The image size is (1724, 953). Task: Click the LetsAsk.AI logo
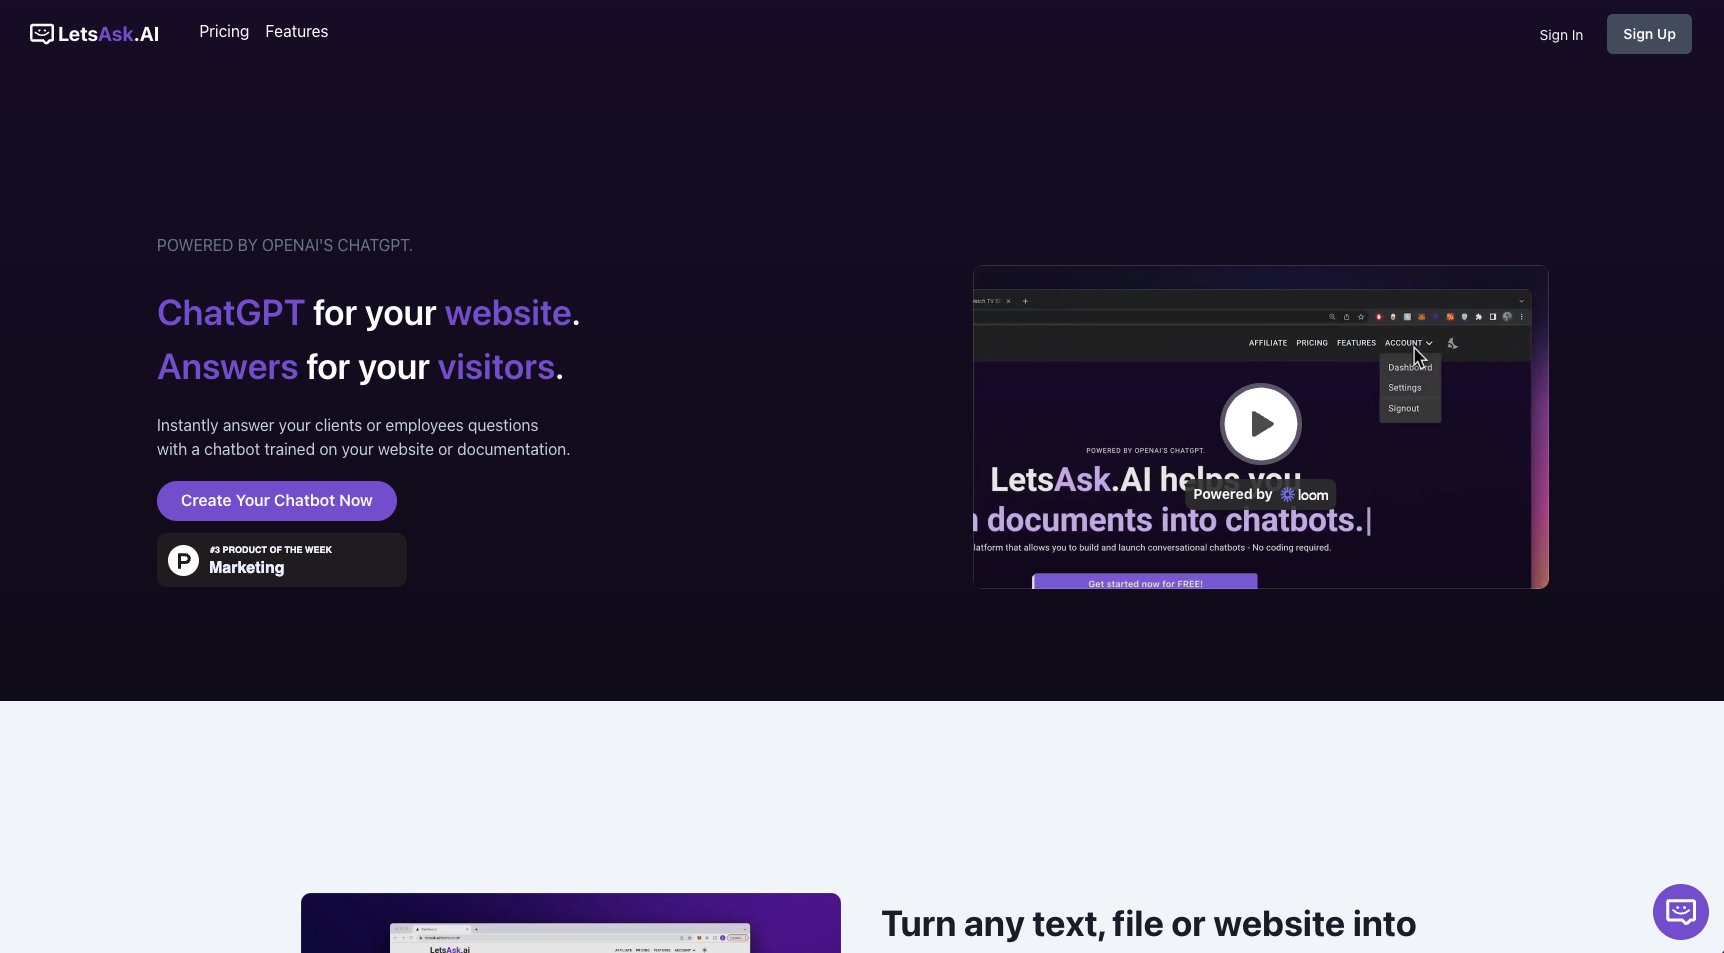(94, 34)
